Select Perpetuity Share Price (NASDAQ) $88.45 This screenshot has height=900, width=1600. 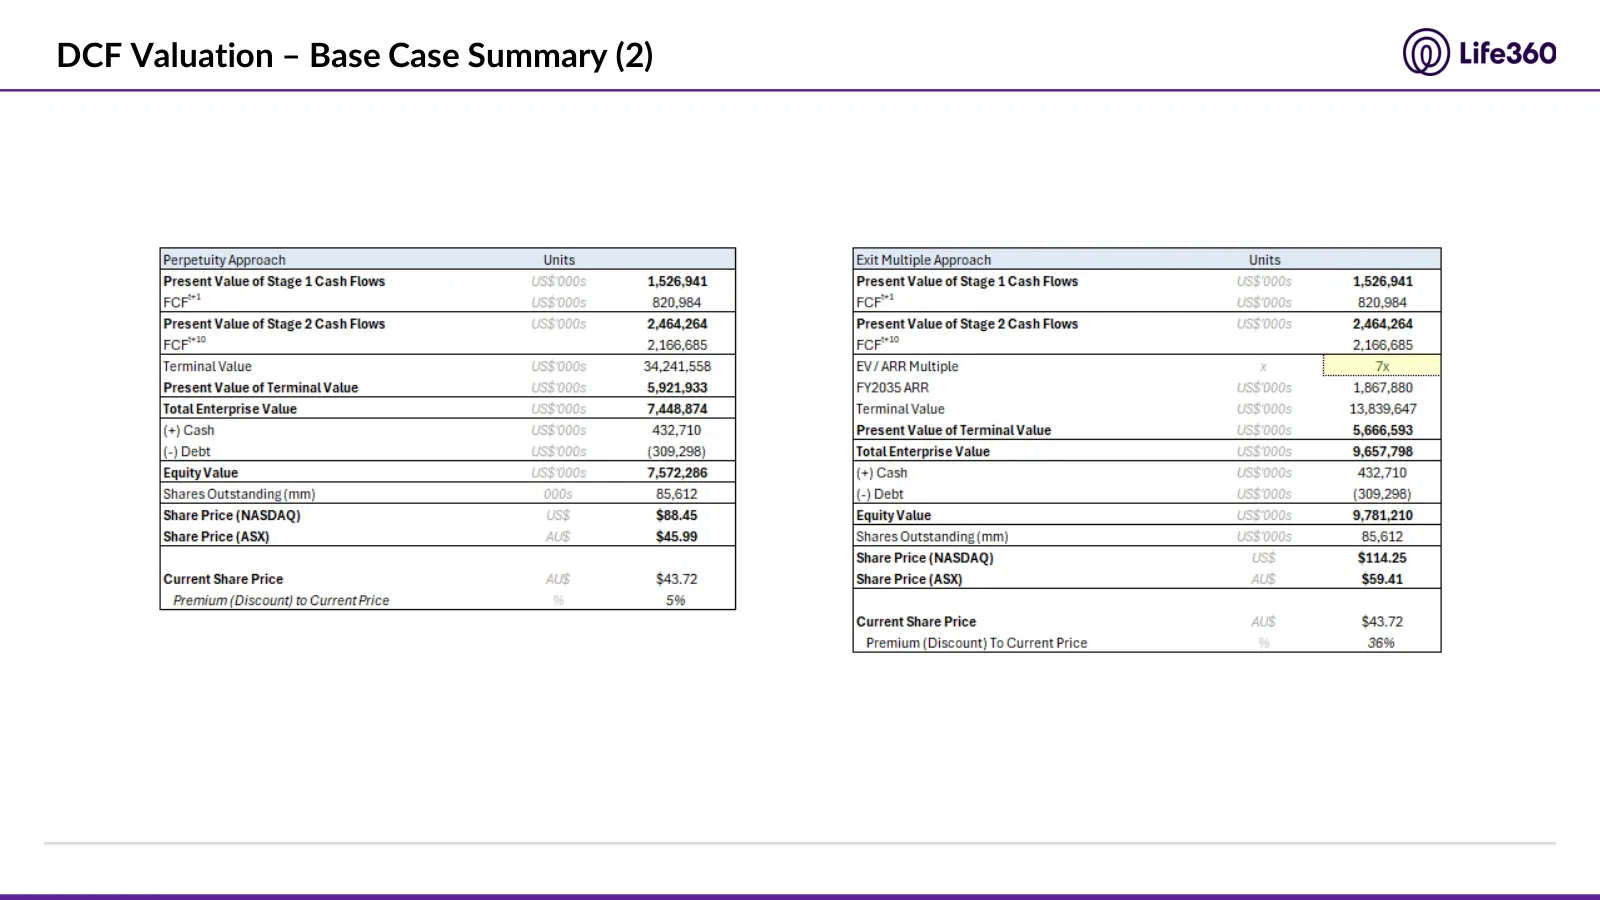(x=677, y=515)
